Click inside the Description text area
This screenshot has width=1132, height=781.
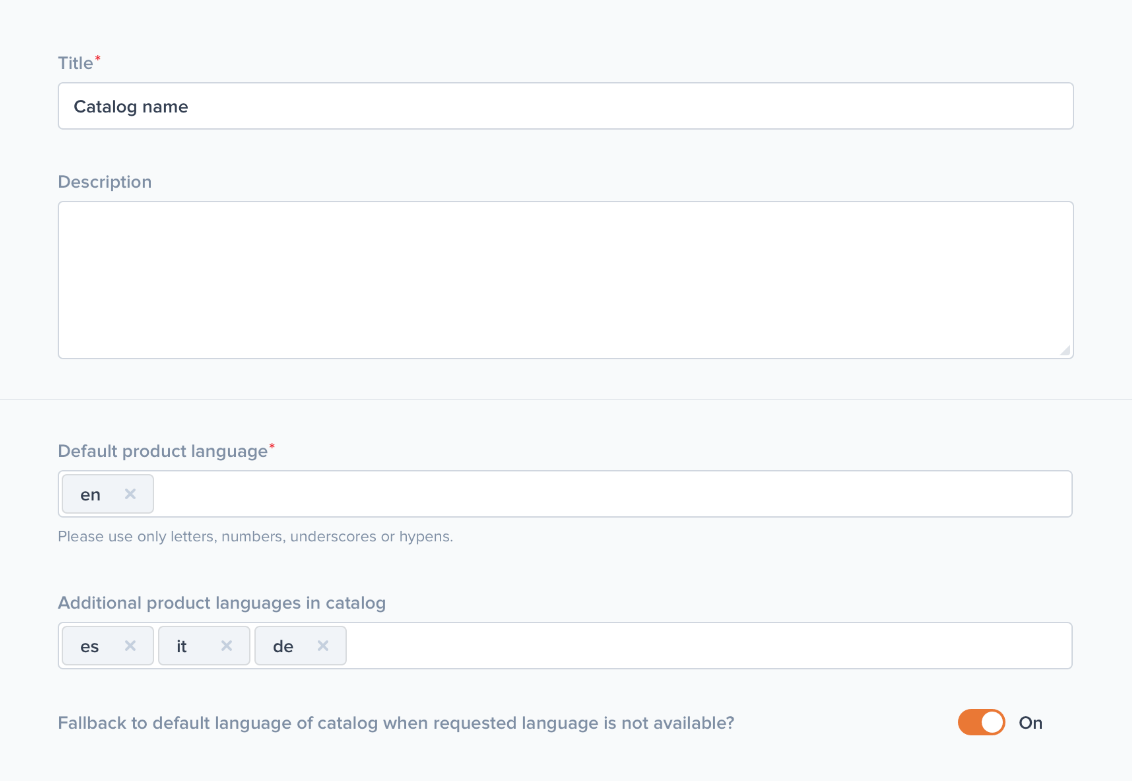tap(565, 280)
